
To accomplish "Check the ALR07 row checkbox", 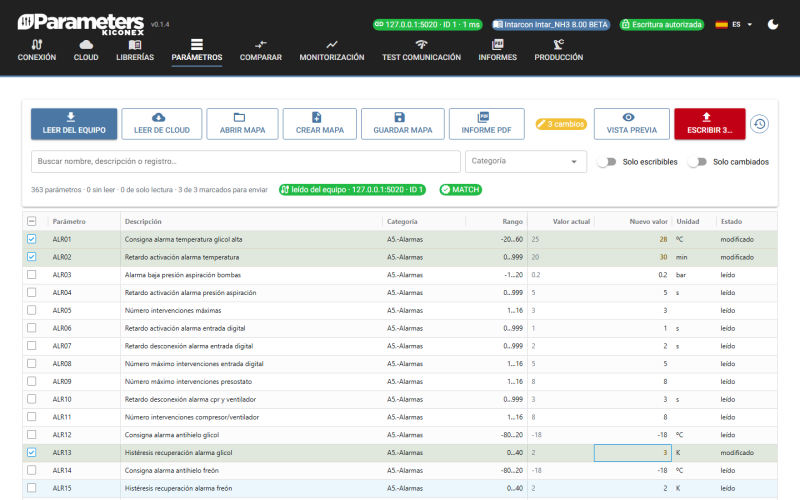I will pos(32,346).
